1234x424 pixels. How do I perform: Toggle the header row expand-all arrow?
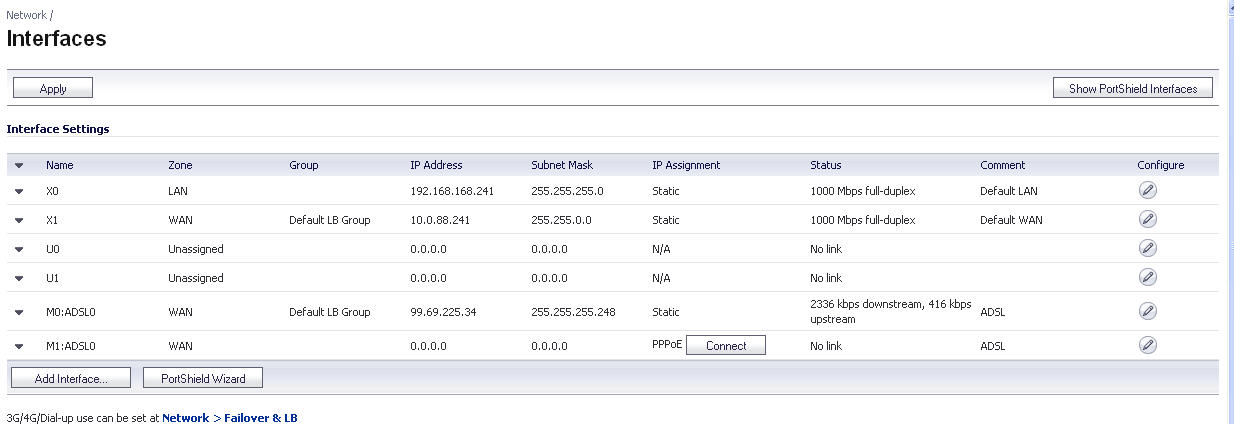(19, 165)
